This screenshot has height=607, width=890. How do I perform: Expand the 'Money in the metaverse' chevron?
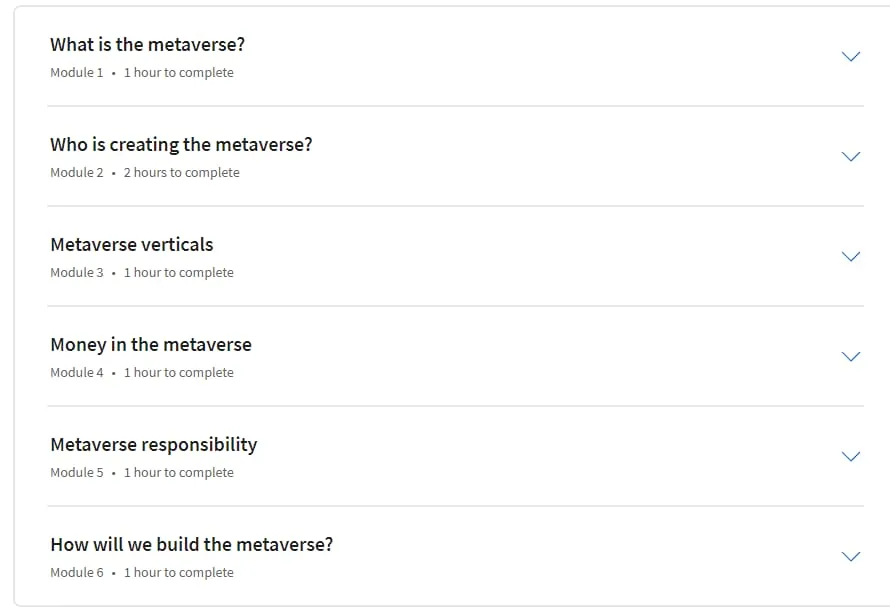pos(850,356)
